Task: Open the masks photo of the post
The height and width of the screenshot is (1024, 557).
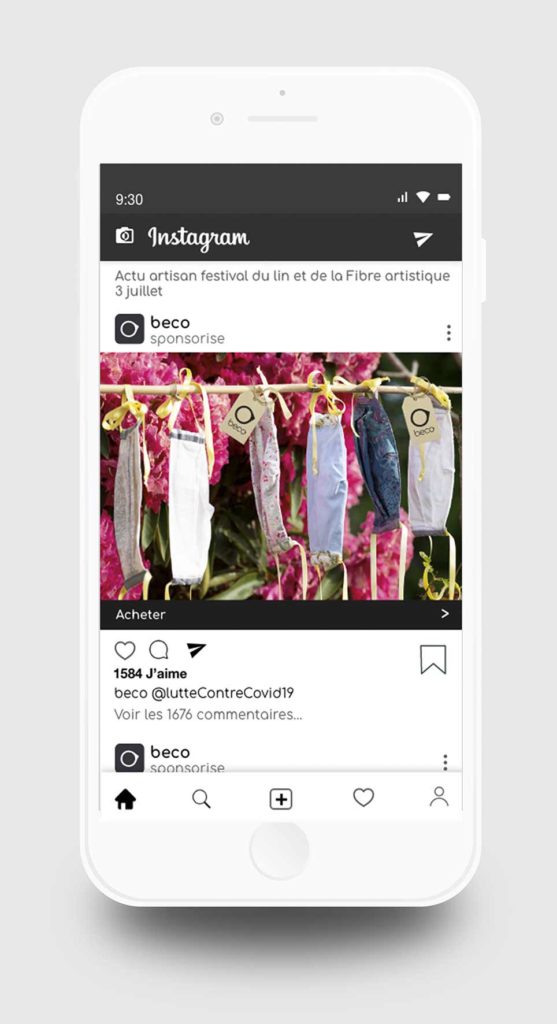Action: pos(281,476)
